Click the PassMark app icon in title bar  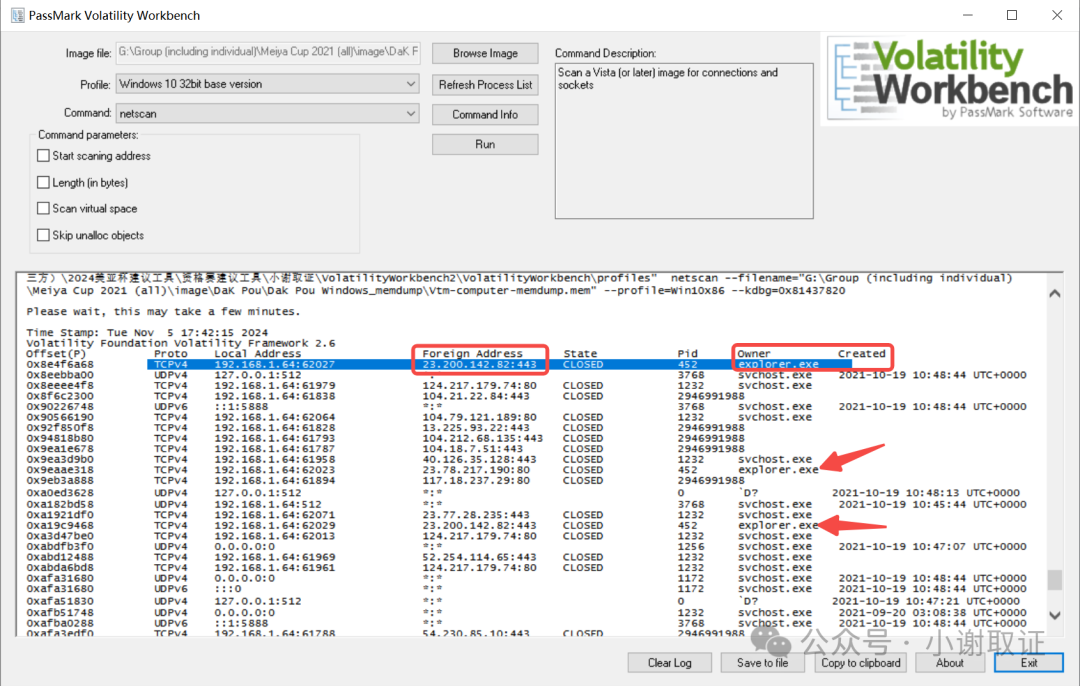[x=17, y=15]
